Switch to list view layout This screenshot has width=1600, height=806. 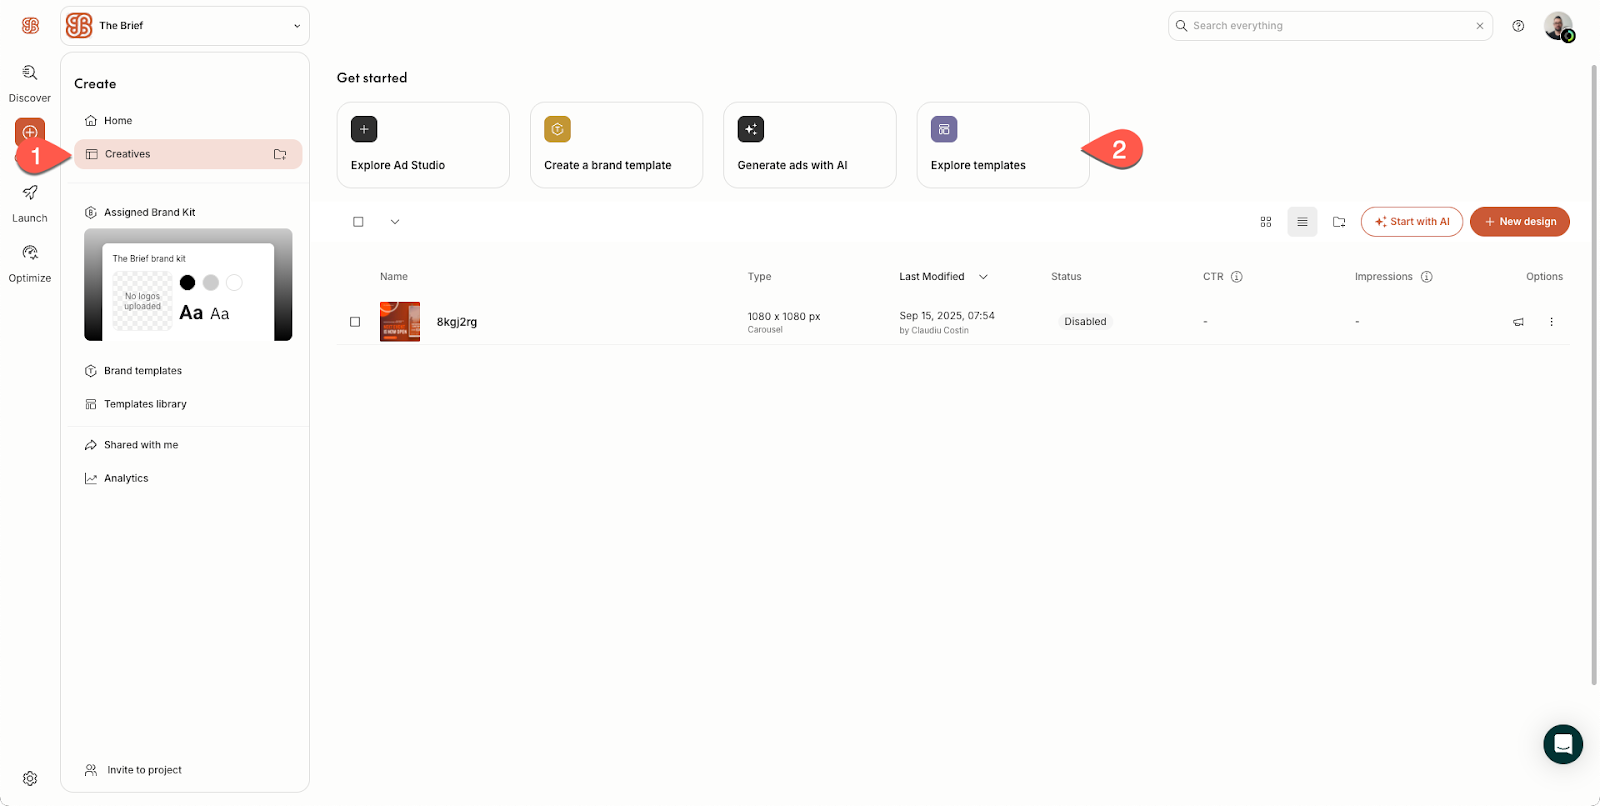(x=1302, y=222)
